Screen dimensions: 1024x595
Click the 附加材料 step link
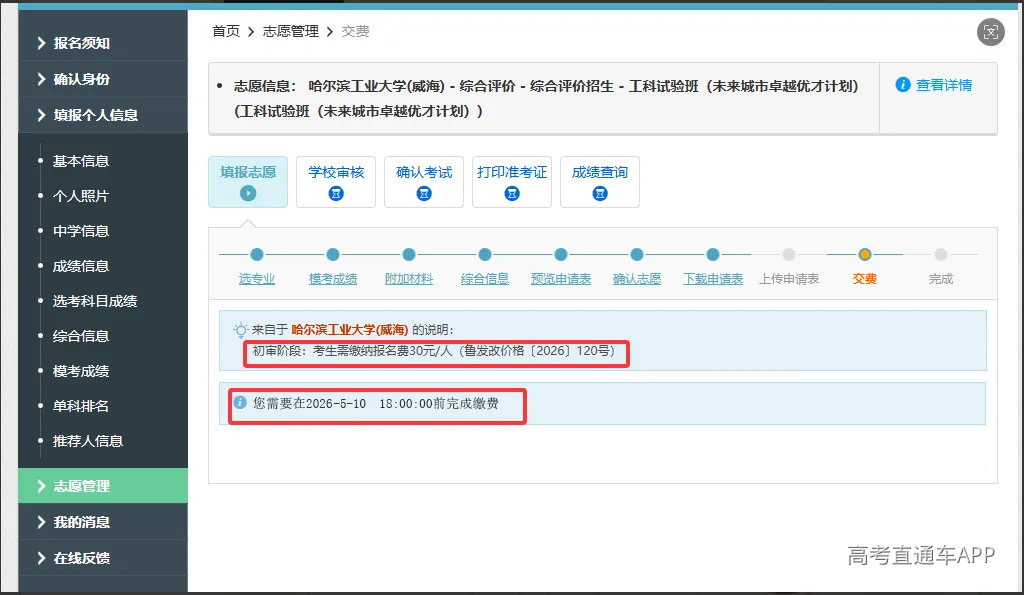coord(409,279)
